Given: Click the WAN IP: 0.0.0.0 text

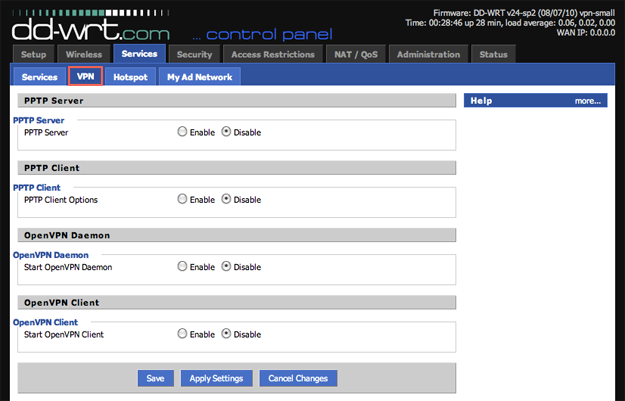Looking at the screenshot, I should coord(586,33).
